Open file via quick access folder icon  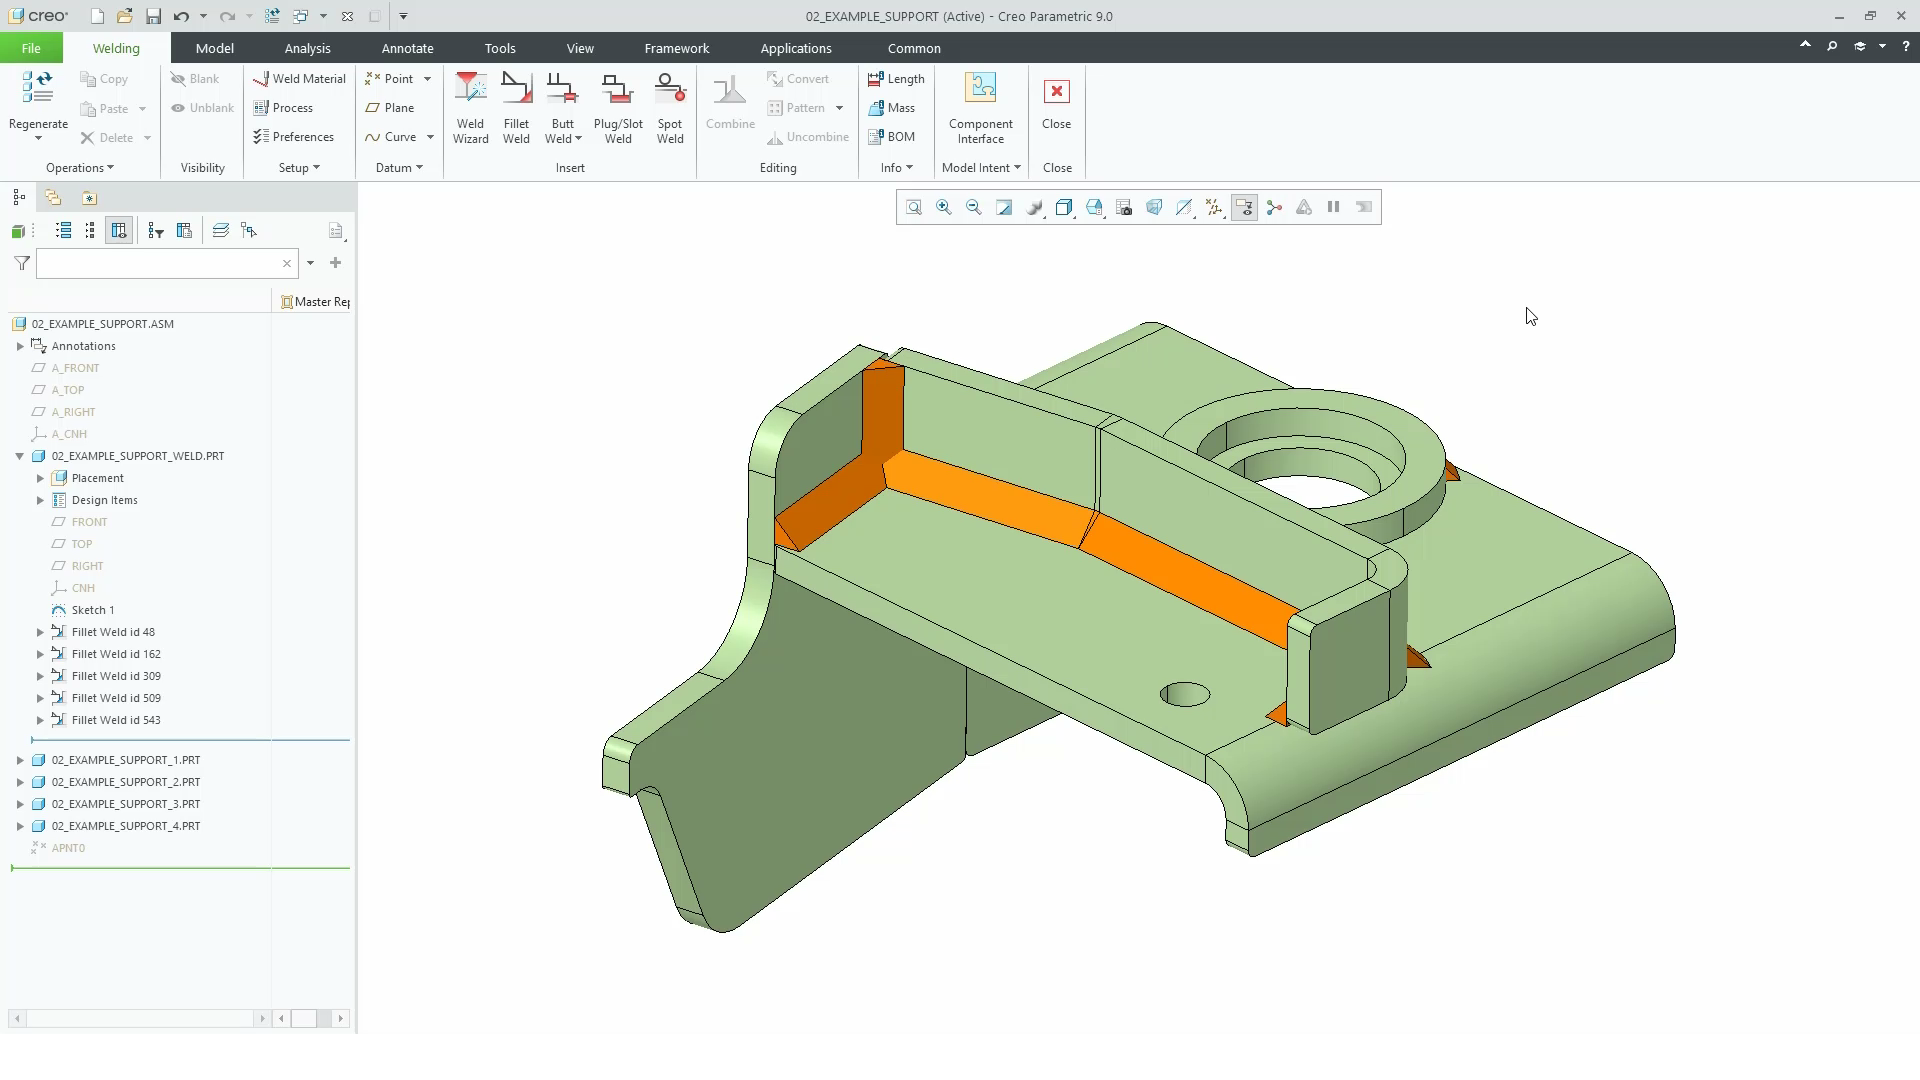[x=124, y=16]
